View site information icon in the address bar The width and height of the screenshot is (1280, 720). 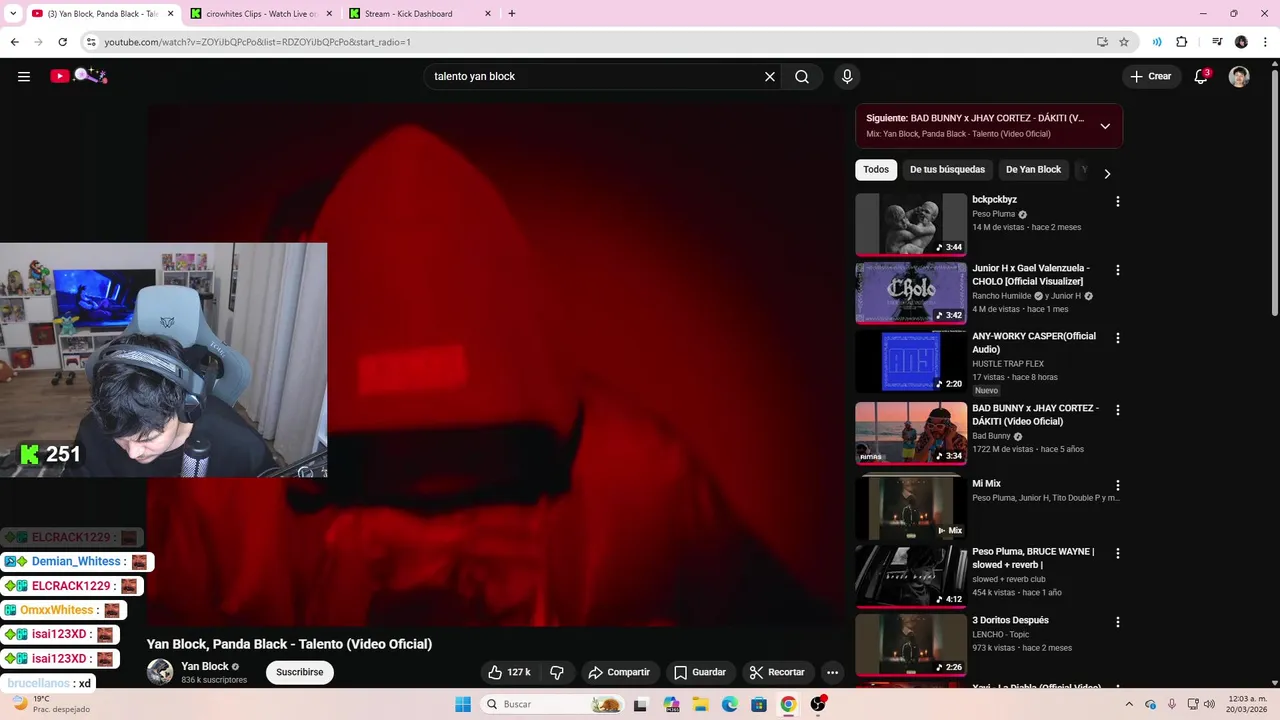click(x=91, y=42)
